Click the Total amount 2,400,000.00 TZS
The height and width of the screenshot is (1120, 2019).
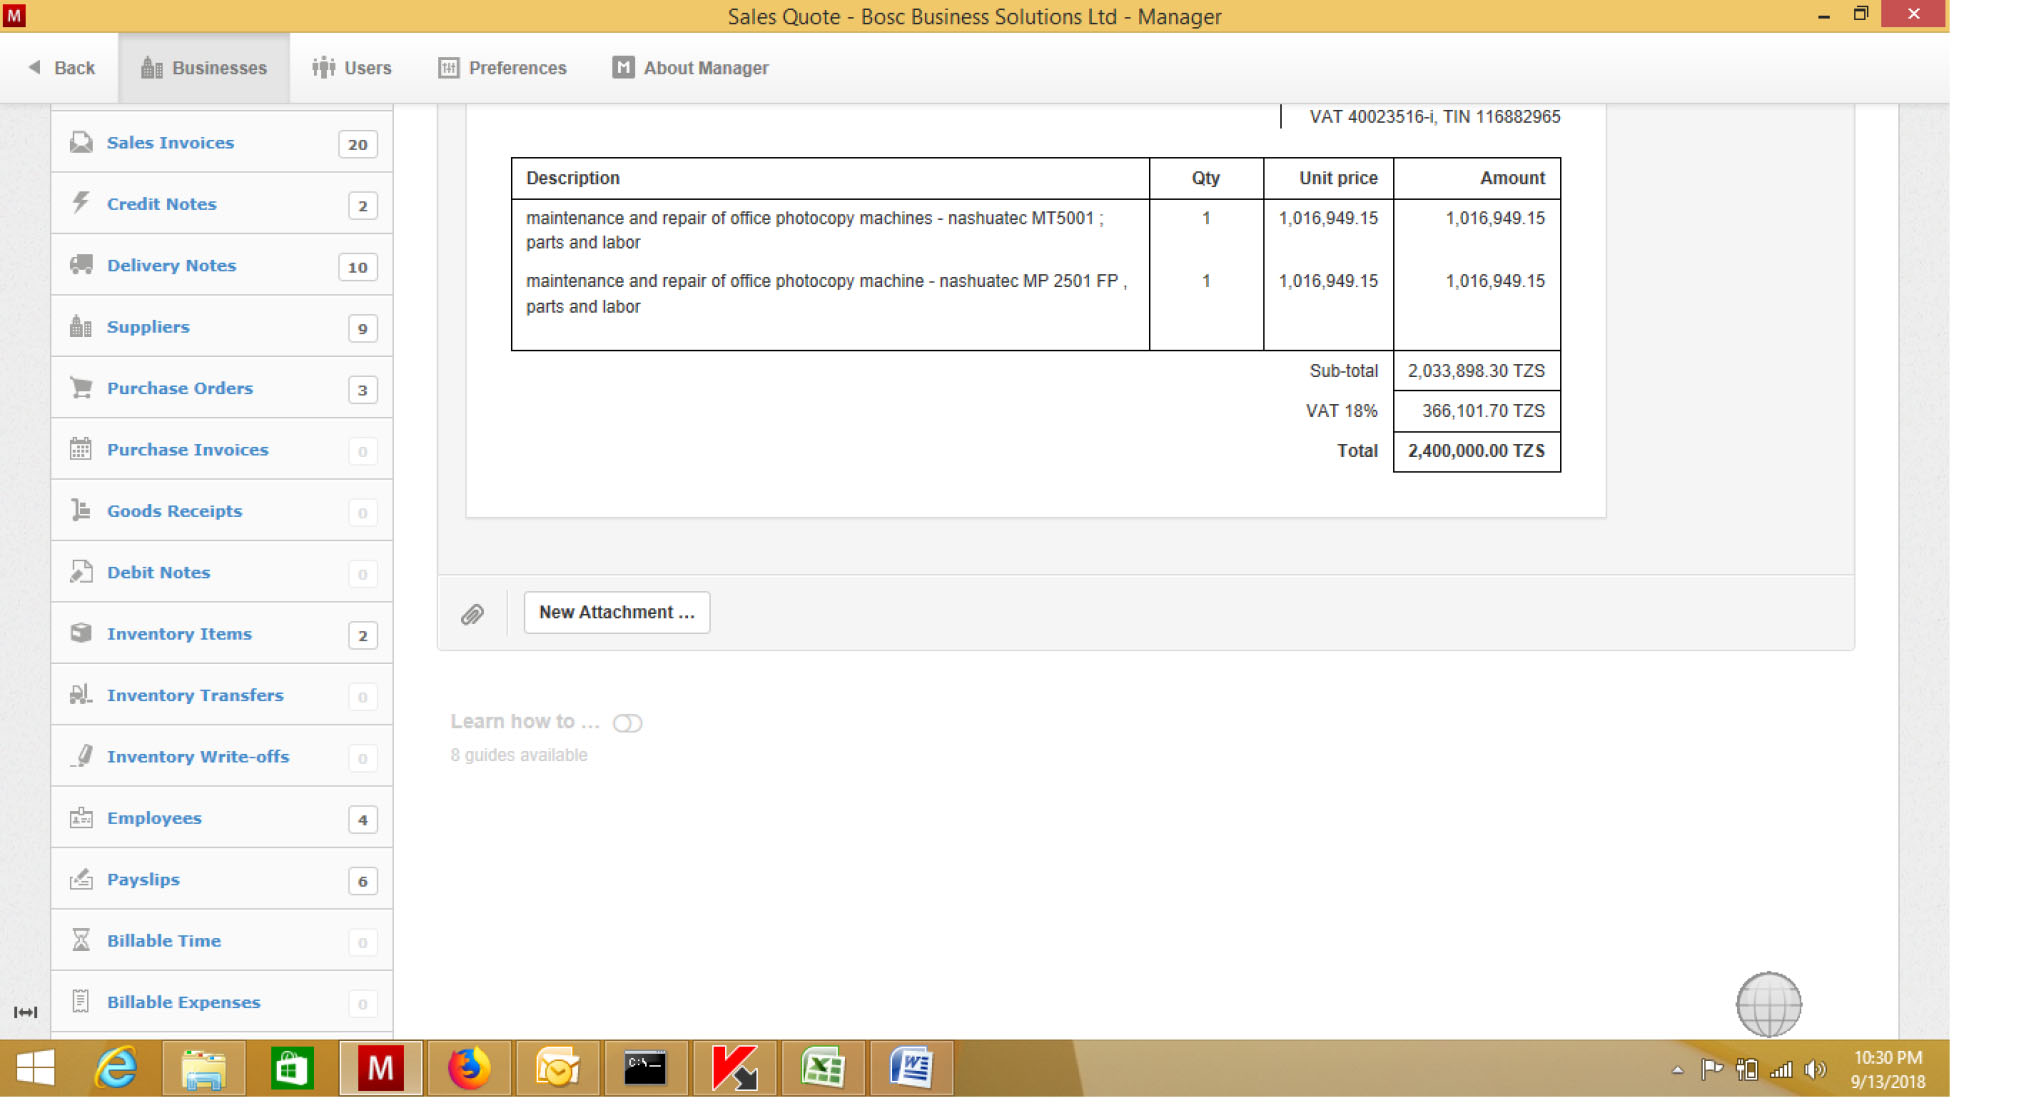tap(1476, 451)
